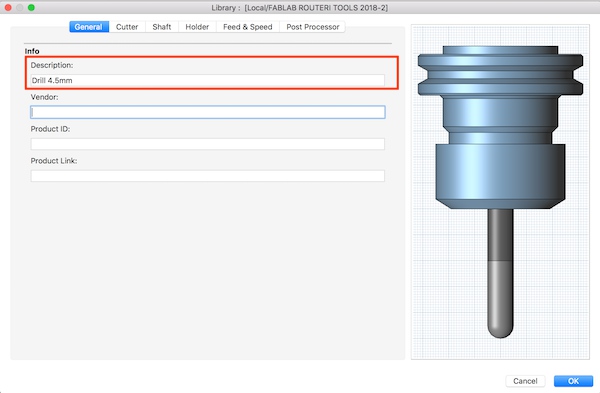Click the Product Link input field
This screenshot has width=600, height=393.
207,176
